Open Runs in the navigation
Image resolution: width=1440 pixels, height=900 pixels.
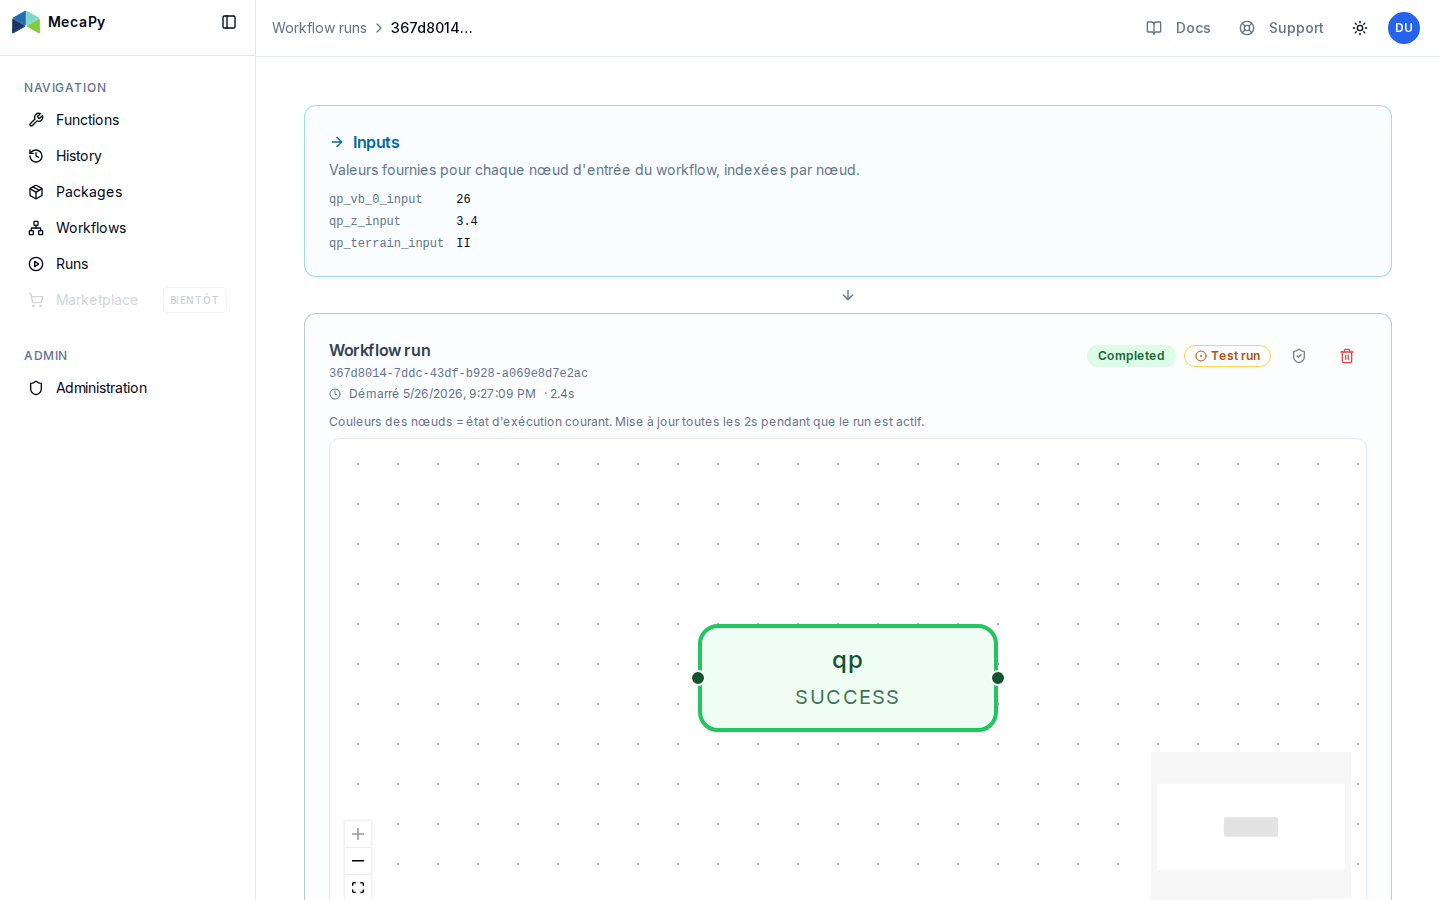pos(128,264)
